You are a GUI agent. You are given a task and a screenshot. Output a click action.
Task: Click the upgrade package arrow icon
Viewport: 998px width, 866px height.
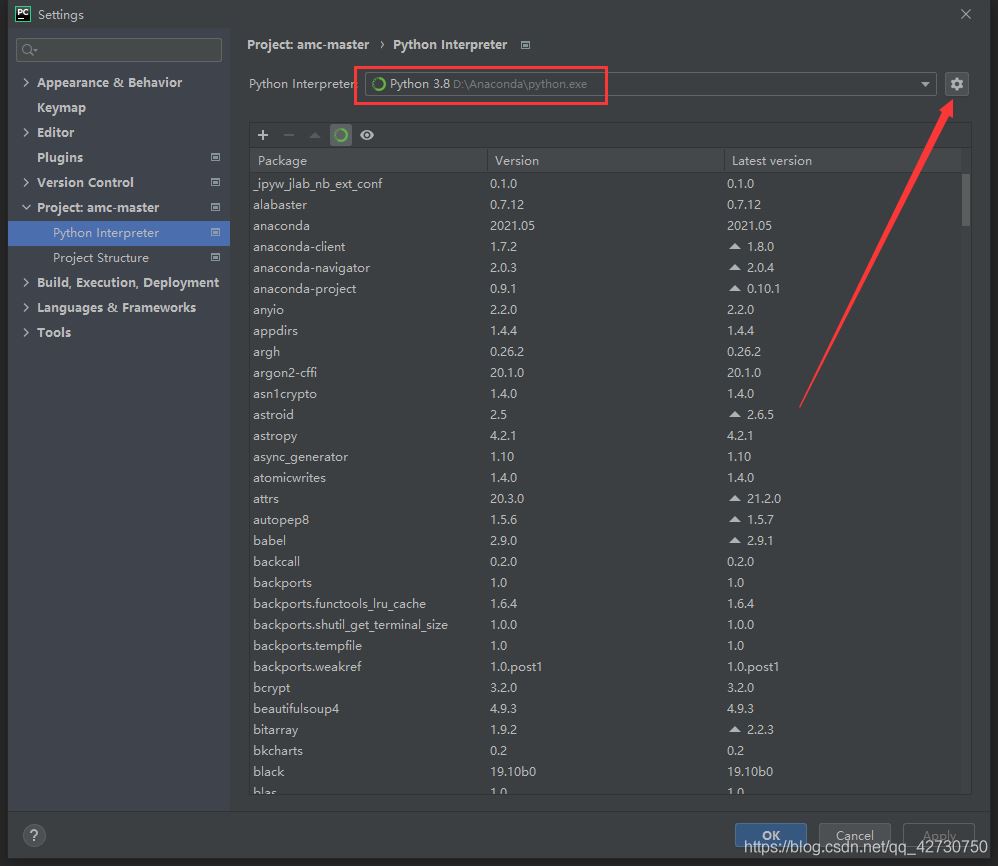tap(315, 135)
